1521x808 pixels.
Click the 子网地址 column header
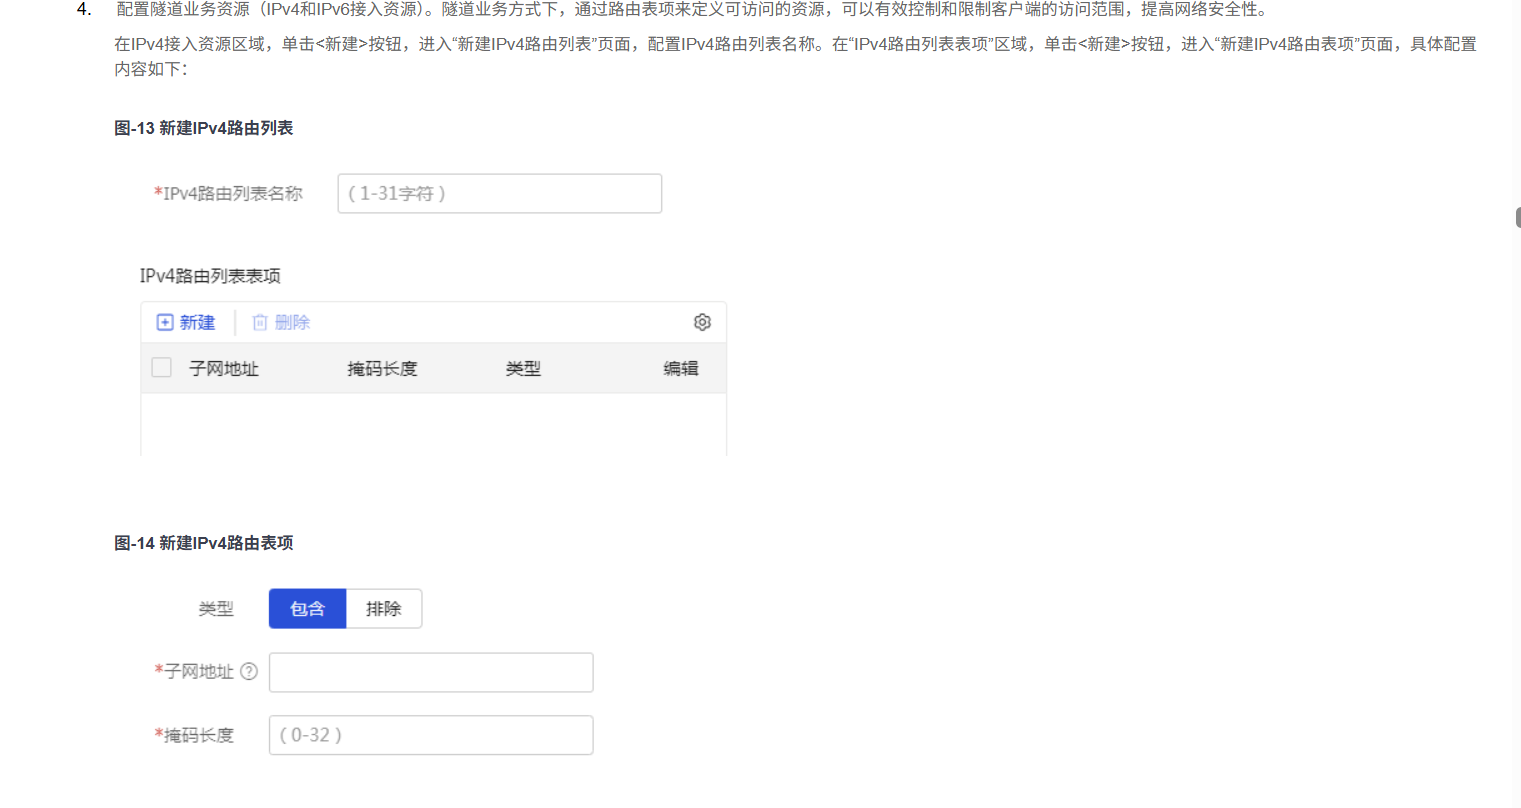[x=224, y=369]
